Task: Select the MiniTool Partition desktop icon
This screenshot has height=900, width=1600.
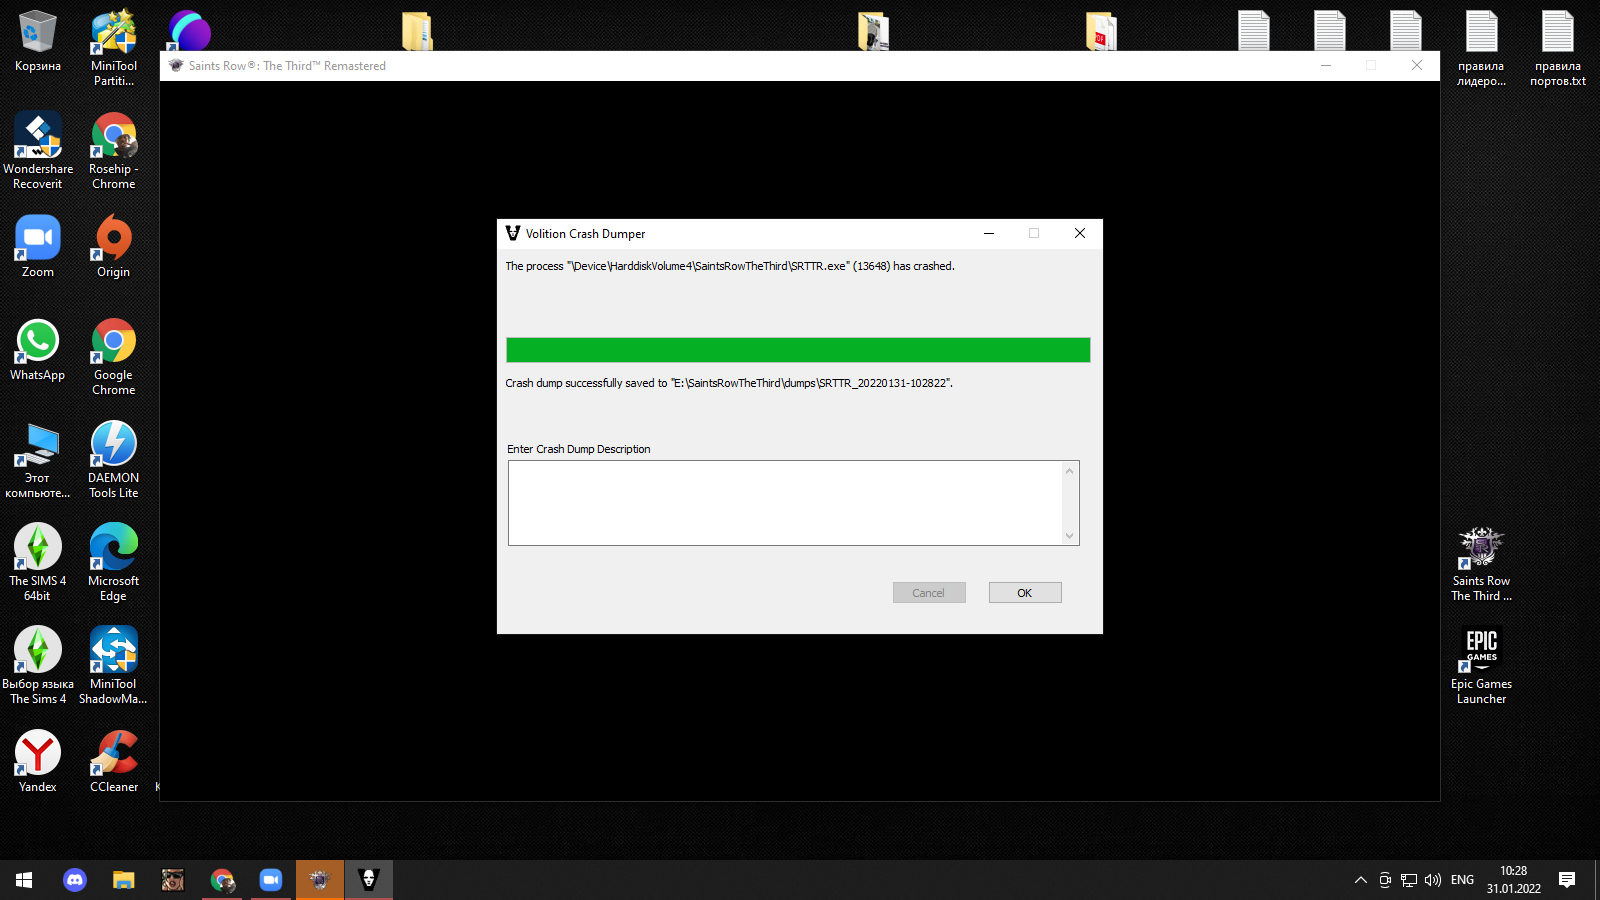Action: click(114, 47)
